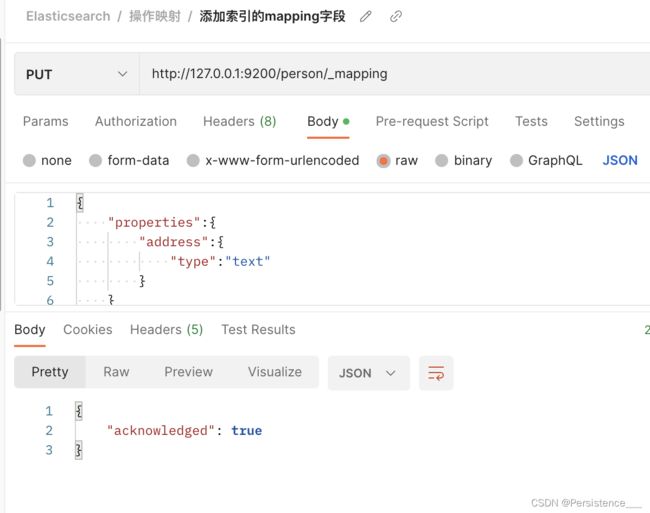The width and height of the screenshot is (650, 513).
Task: Open the Pre-request Script tab
Action: point(432,121)
